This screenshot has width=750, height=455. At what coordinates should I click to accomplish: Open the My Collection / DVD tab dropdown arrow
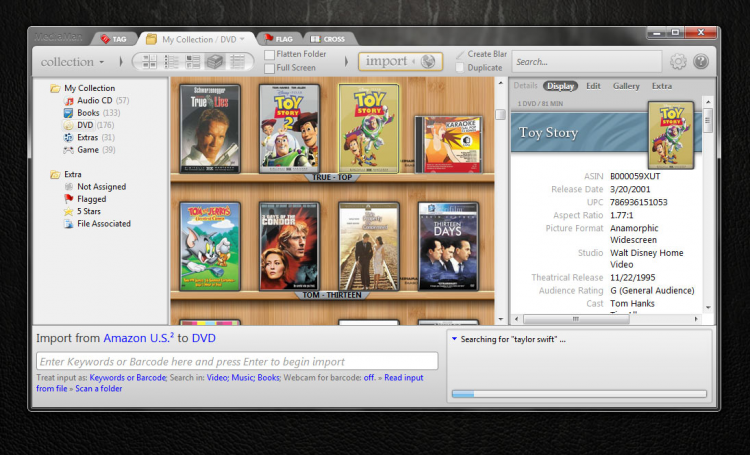(242, 39)
